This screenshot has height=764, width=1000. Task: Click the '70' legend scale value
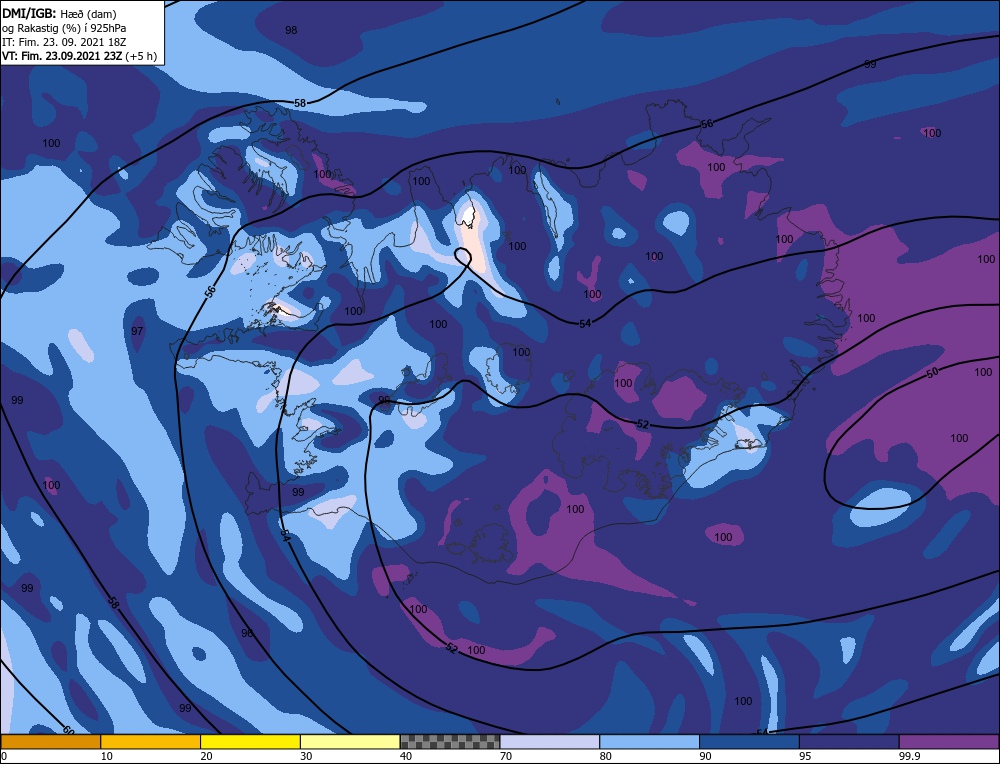click(x=506, y=756)
